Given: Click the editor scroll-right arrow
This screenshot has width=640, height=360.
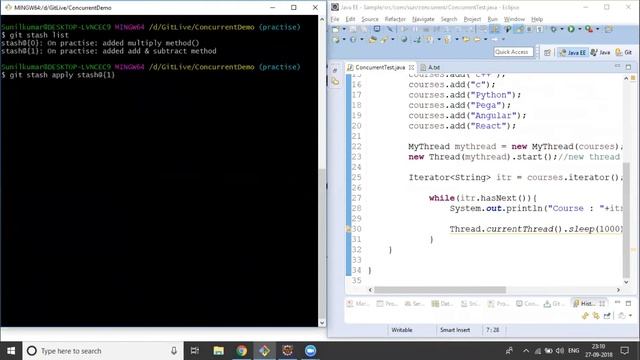Looking at the screenshot, I should pyautogui.click(x=618, y=290).
